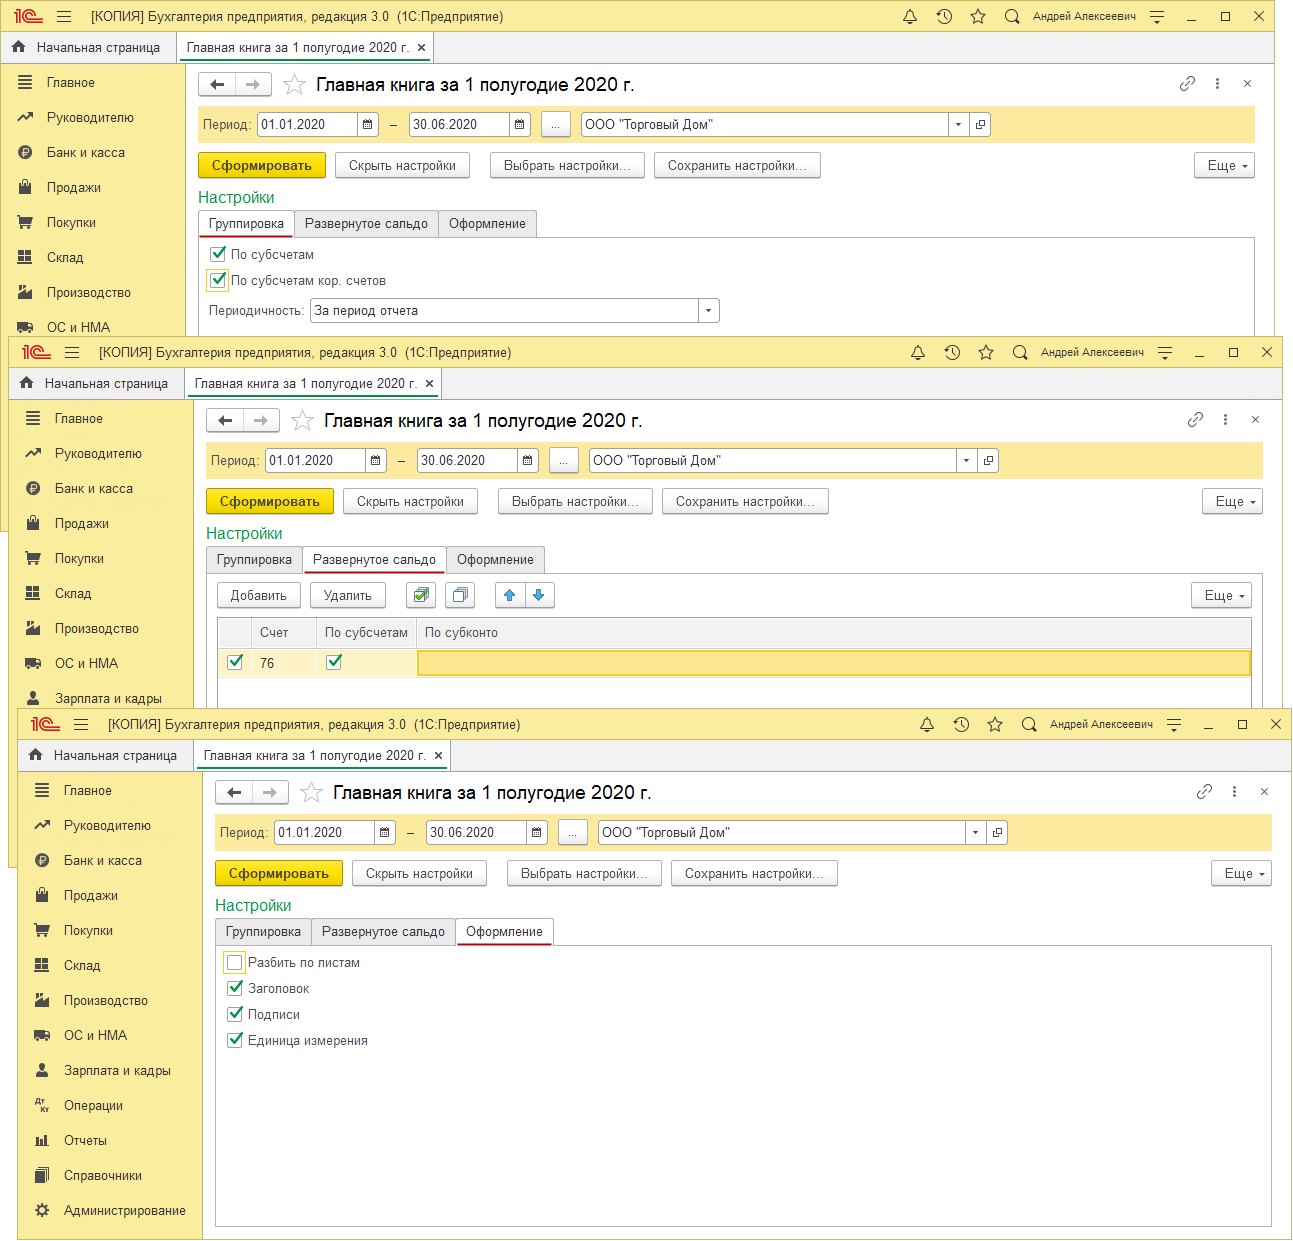This screenshot has width=1293, height=1241.
Task: Click home icon of Начальная страница bottom window
Action: click(36, 755)
